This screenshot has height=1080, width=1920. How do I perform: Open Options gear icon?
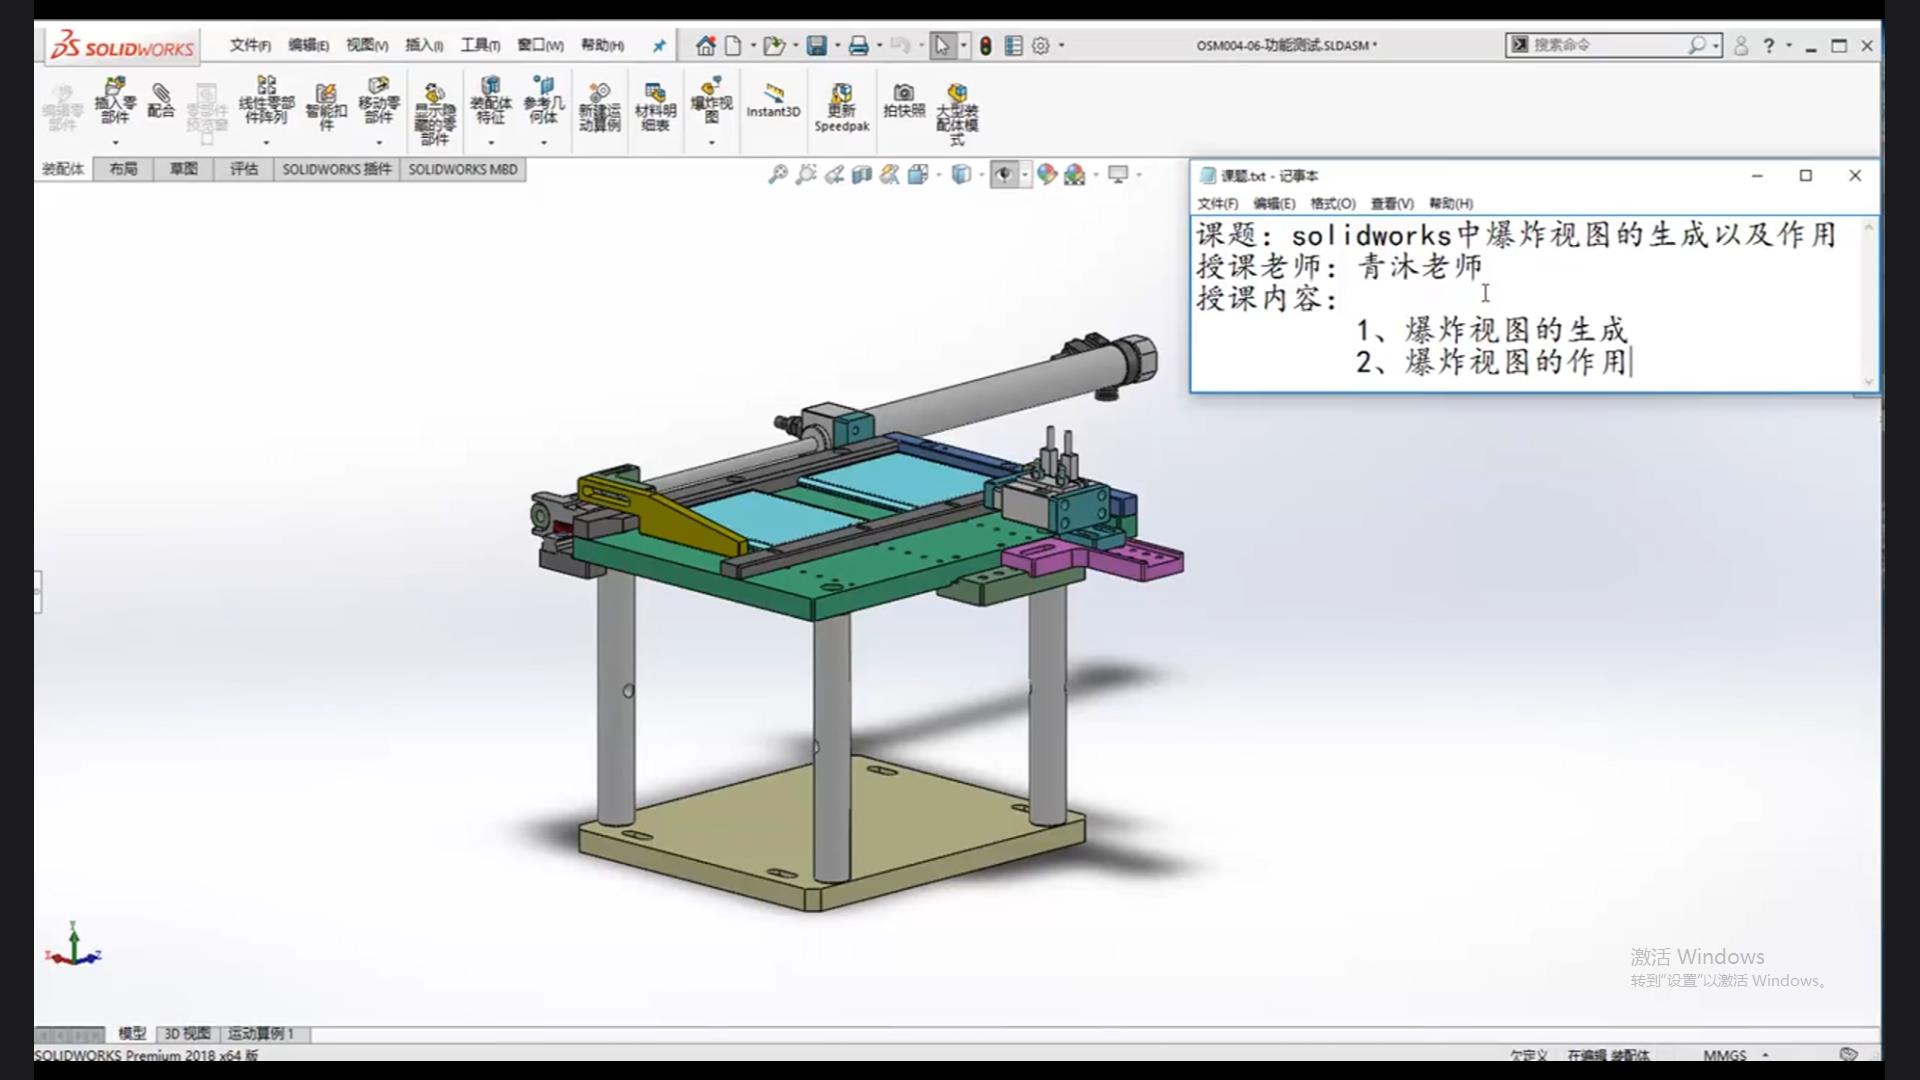pos(1041,46)
